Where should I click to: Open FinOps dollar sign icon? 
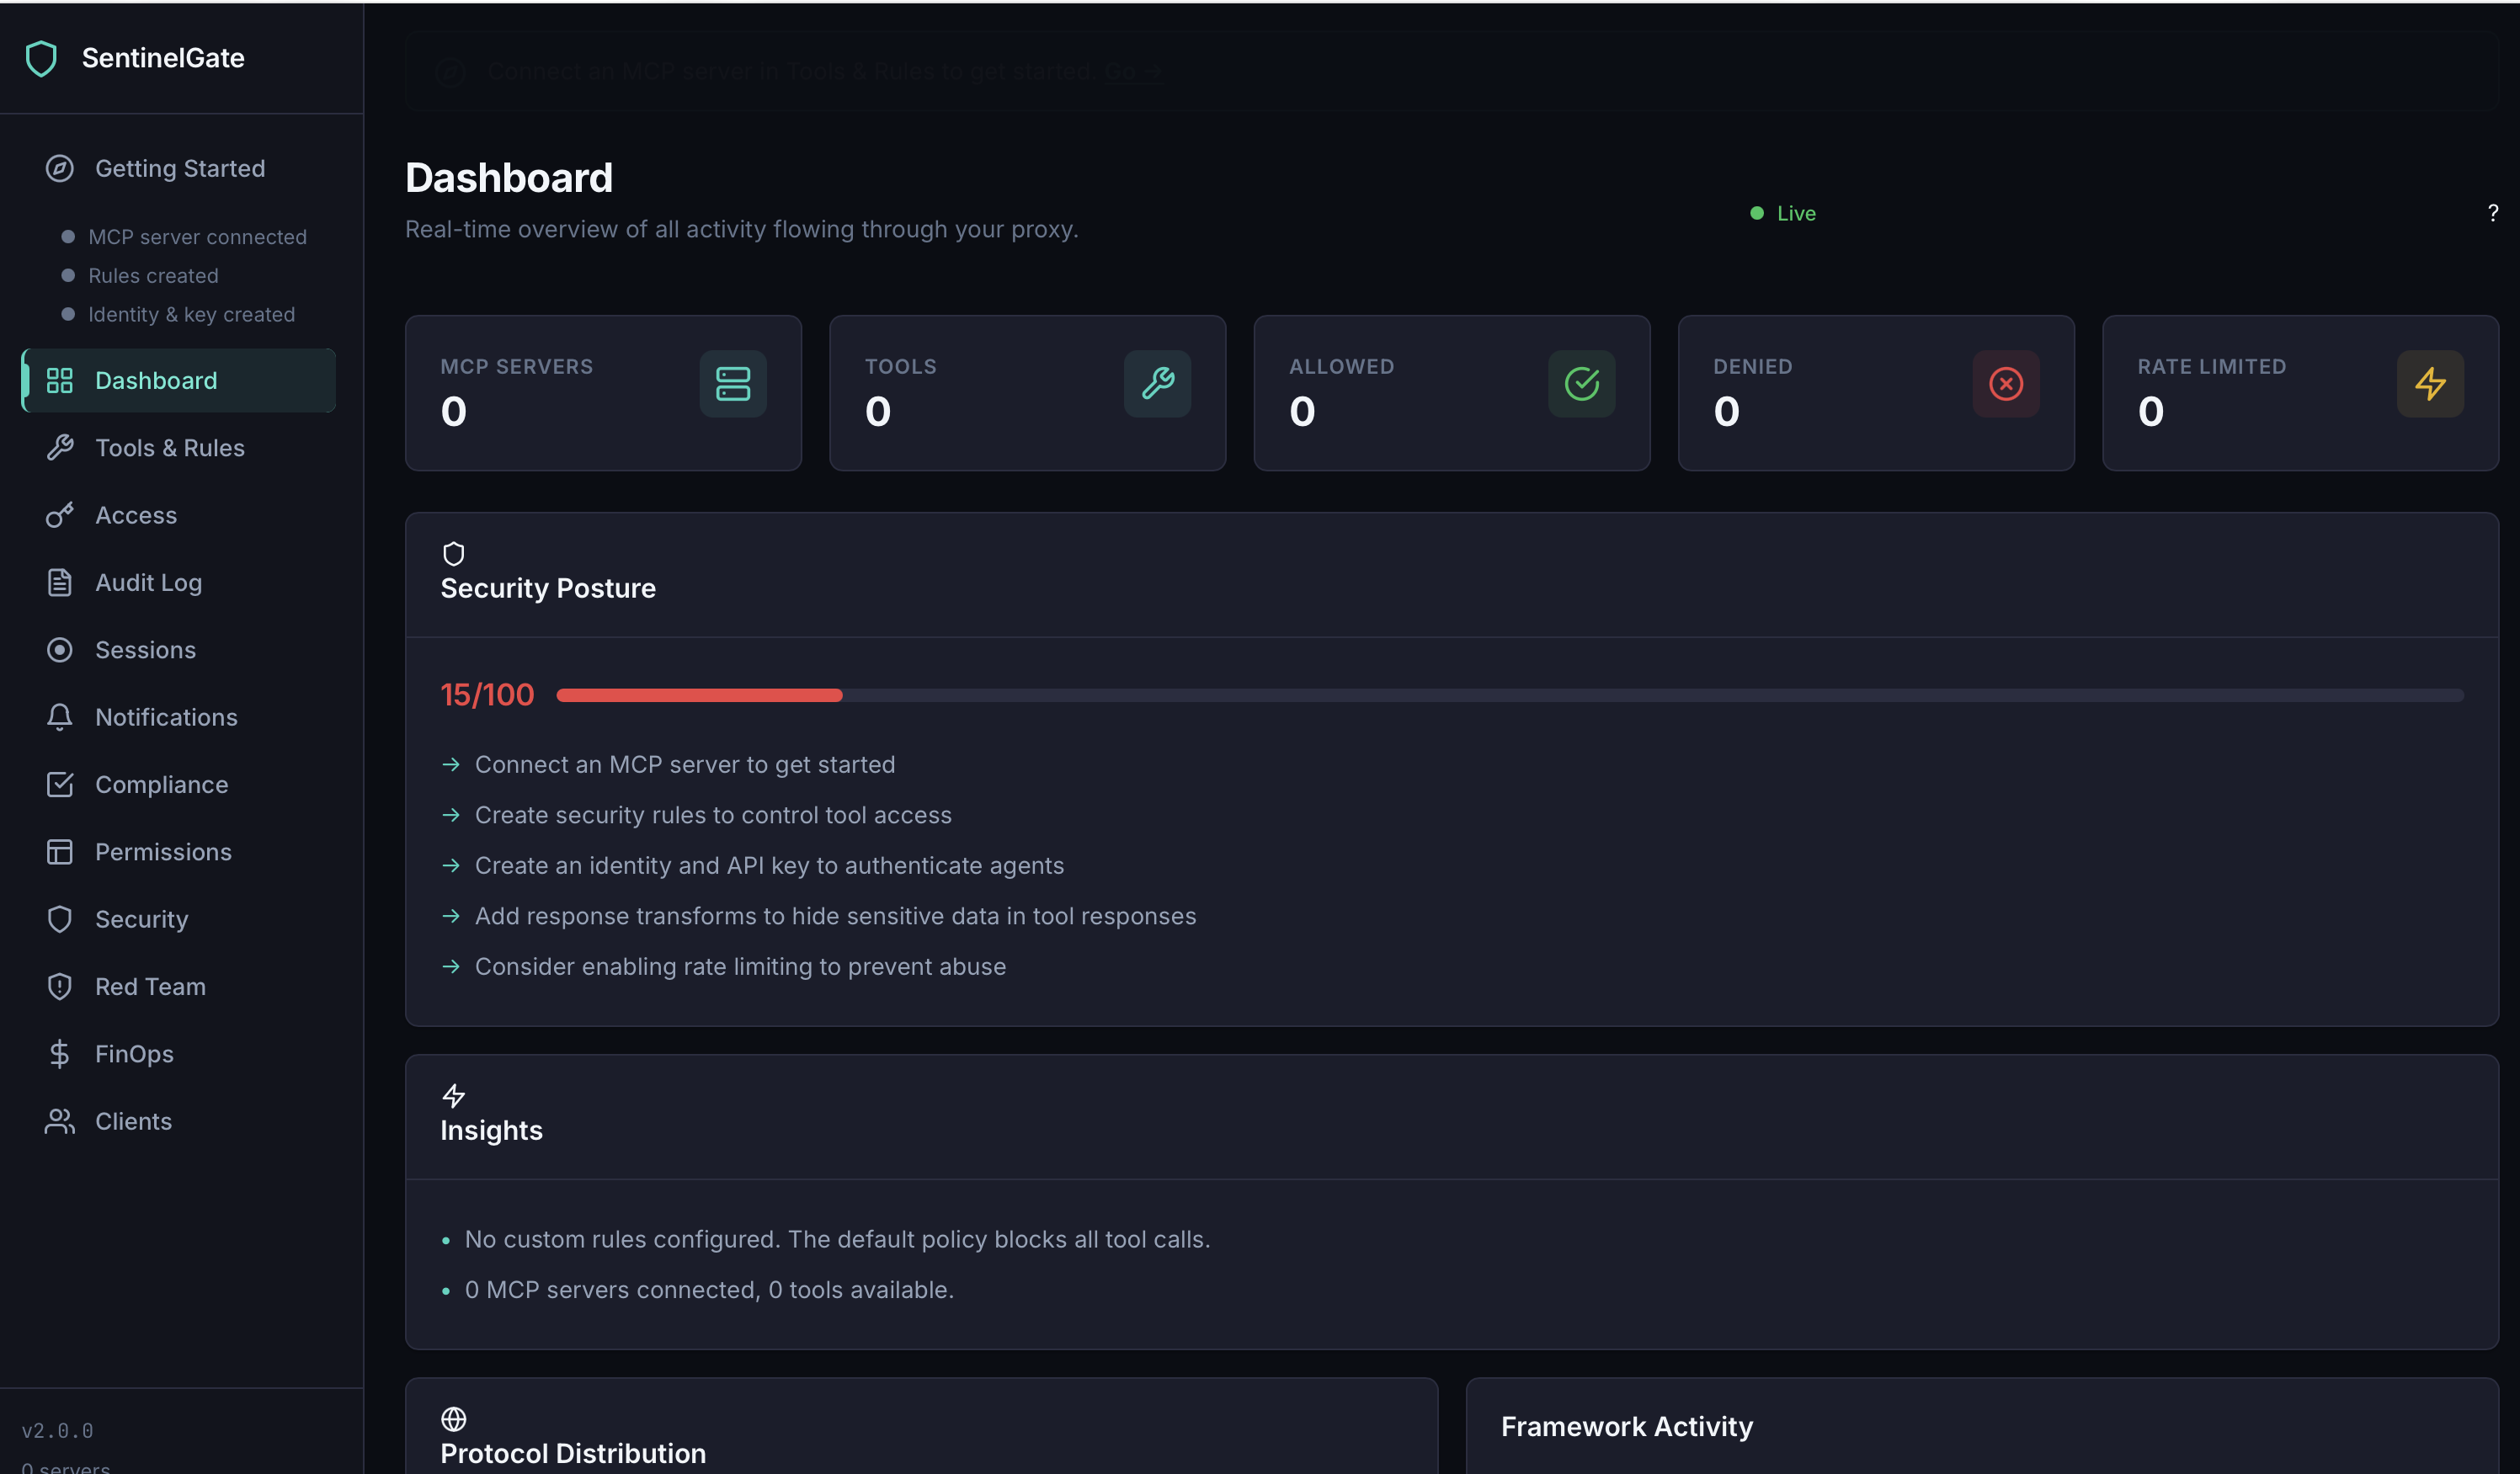click(x=60, y=1054)
